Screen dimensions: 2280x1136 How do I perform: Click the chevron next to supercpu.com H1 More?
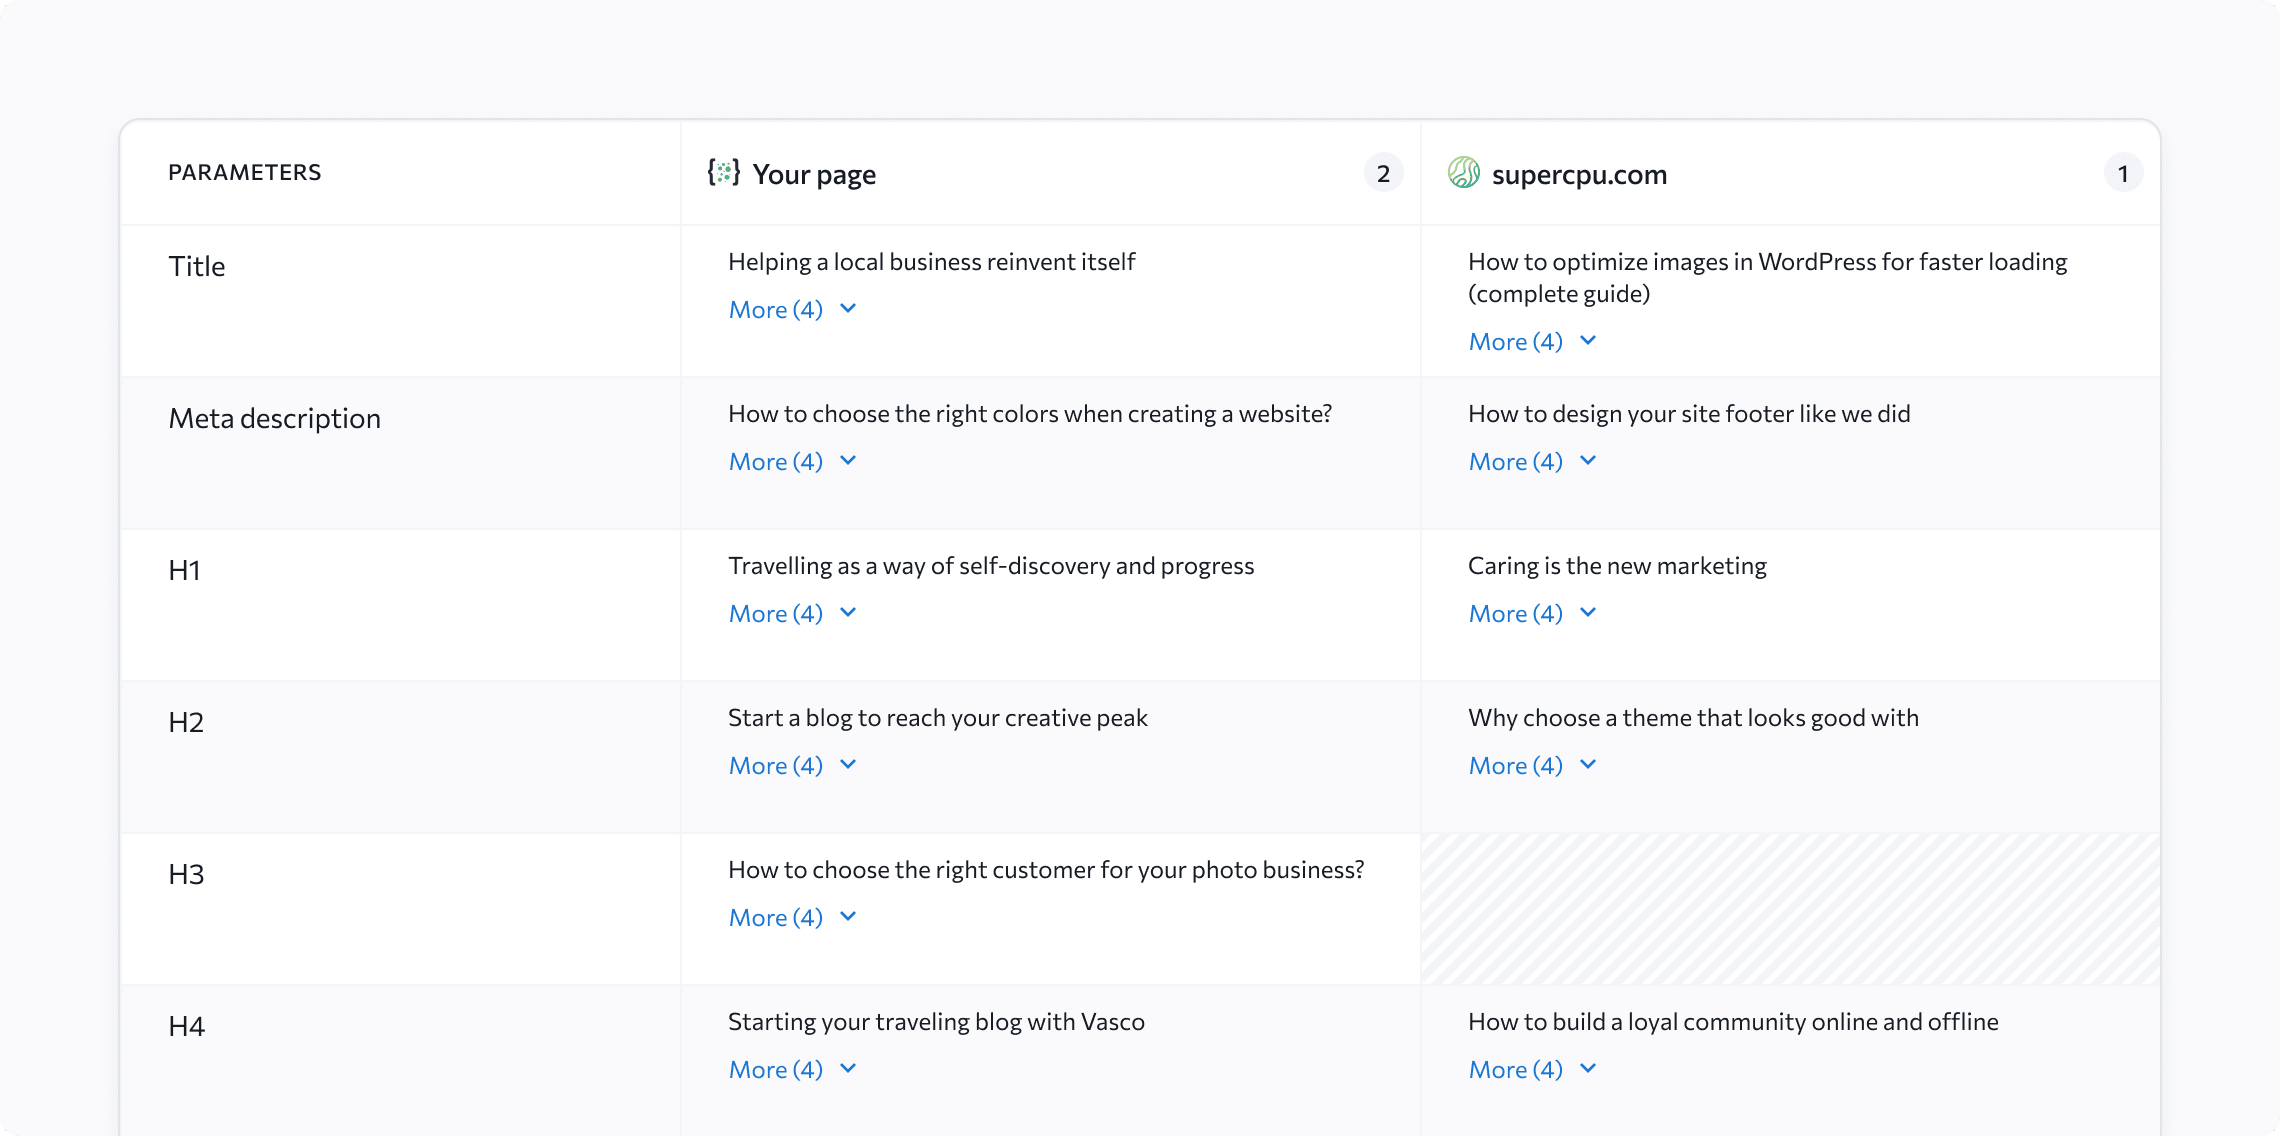click(1588, 612)
